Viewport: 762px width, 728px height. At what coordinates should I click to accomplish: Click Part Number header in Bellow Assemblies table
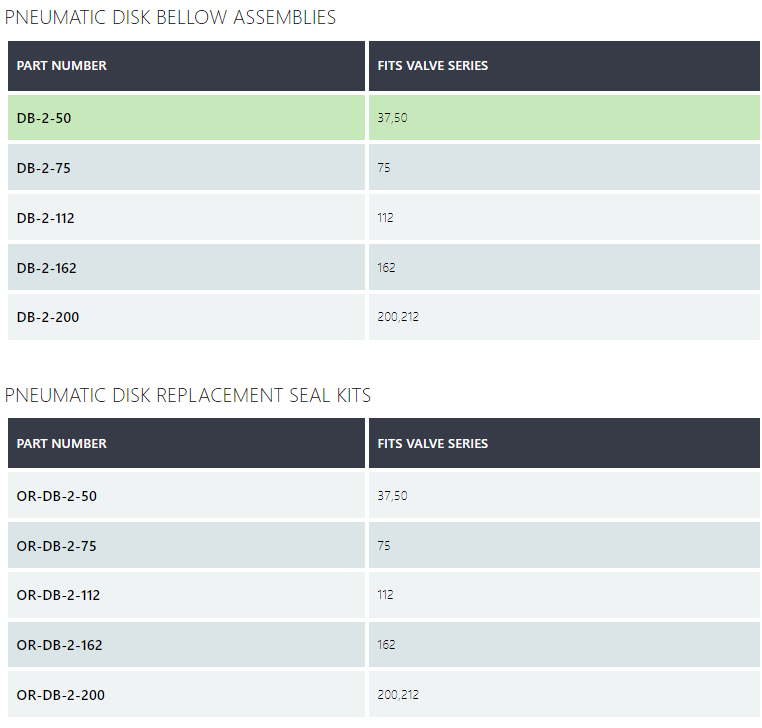(62, 66)
